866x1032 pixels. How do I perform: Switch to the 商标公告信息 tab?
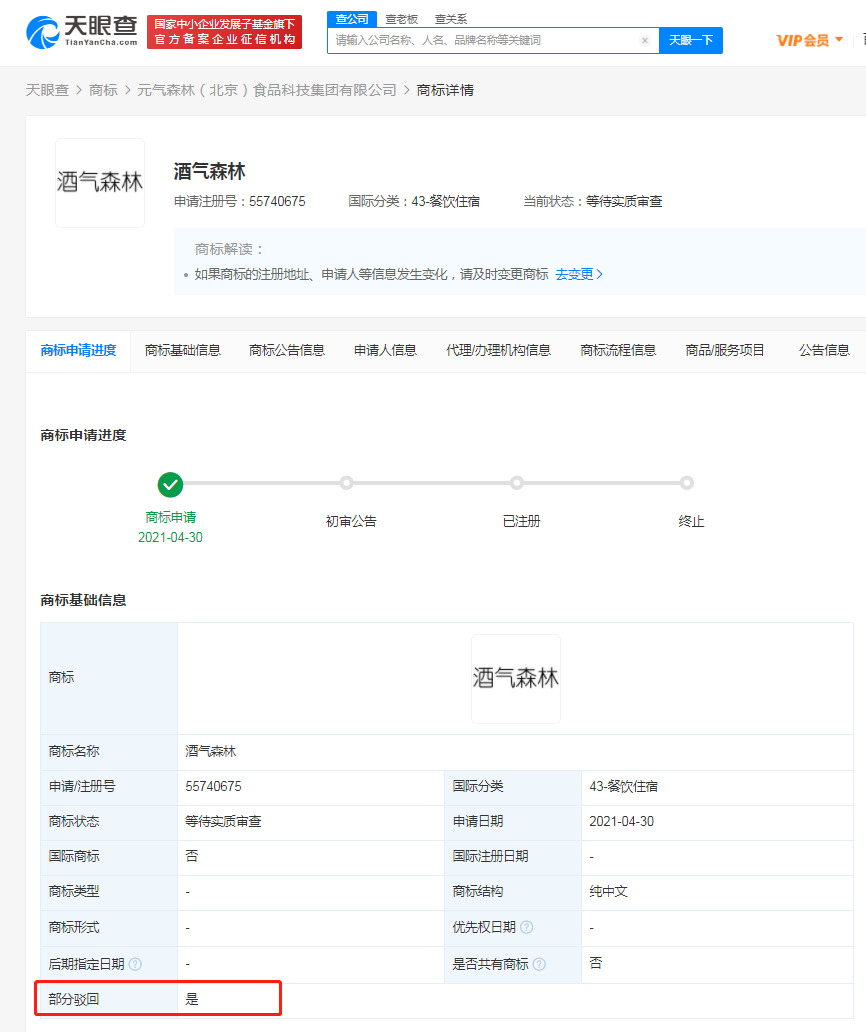[x=287, y=350]
